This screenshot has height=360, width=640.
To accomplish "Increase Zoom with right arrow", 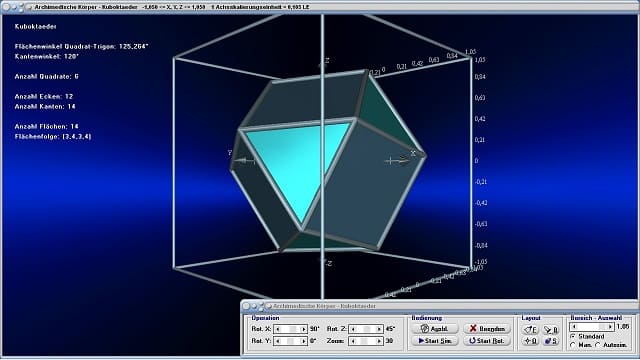I will [x=379, y=341].
